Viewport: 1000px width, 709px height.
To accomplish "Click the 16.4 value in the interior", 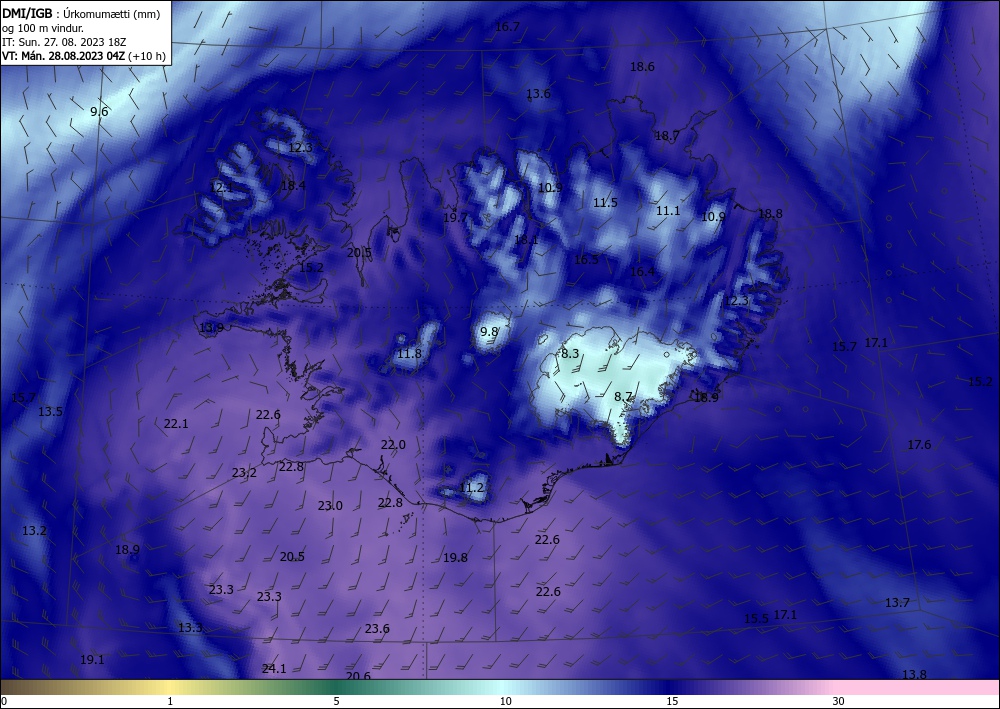I will (x=642, y=272).
